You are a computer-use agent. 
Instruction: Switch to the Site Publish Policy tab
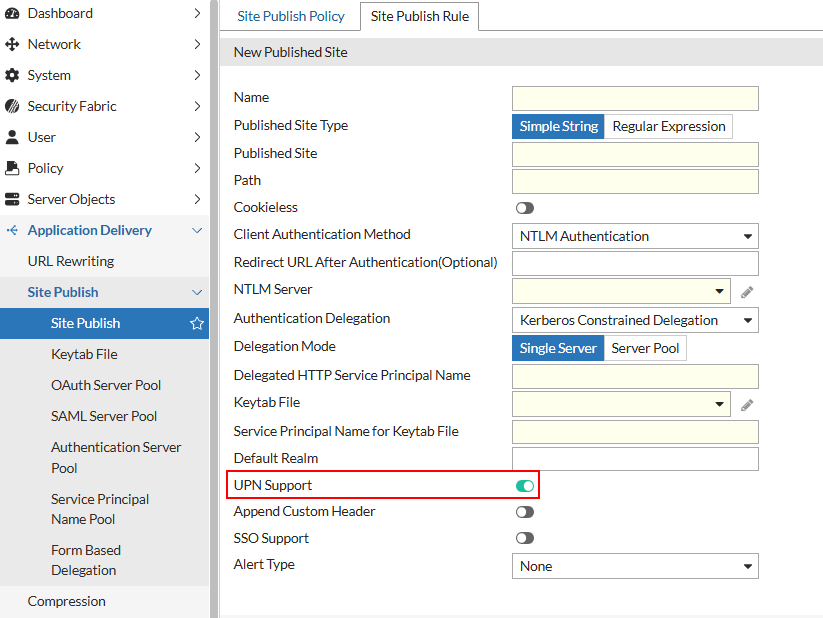click(290, 16)
